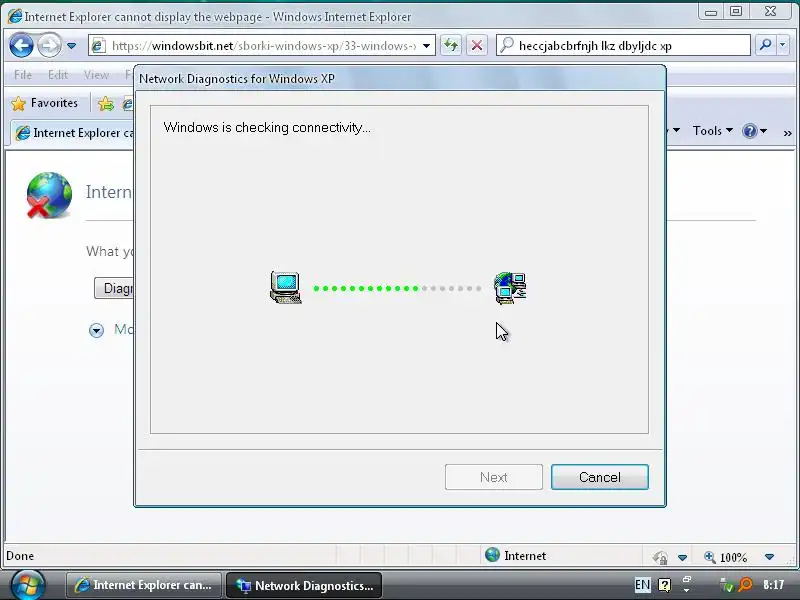Image resolution: width=800 pixels, height=600 pixels.
Task: Click the Favorites star button
Action: coord(45,103)
